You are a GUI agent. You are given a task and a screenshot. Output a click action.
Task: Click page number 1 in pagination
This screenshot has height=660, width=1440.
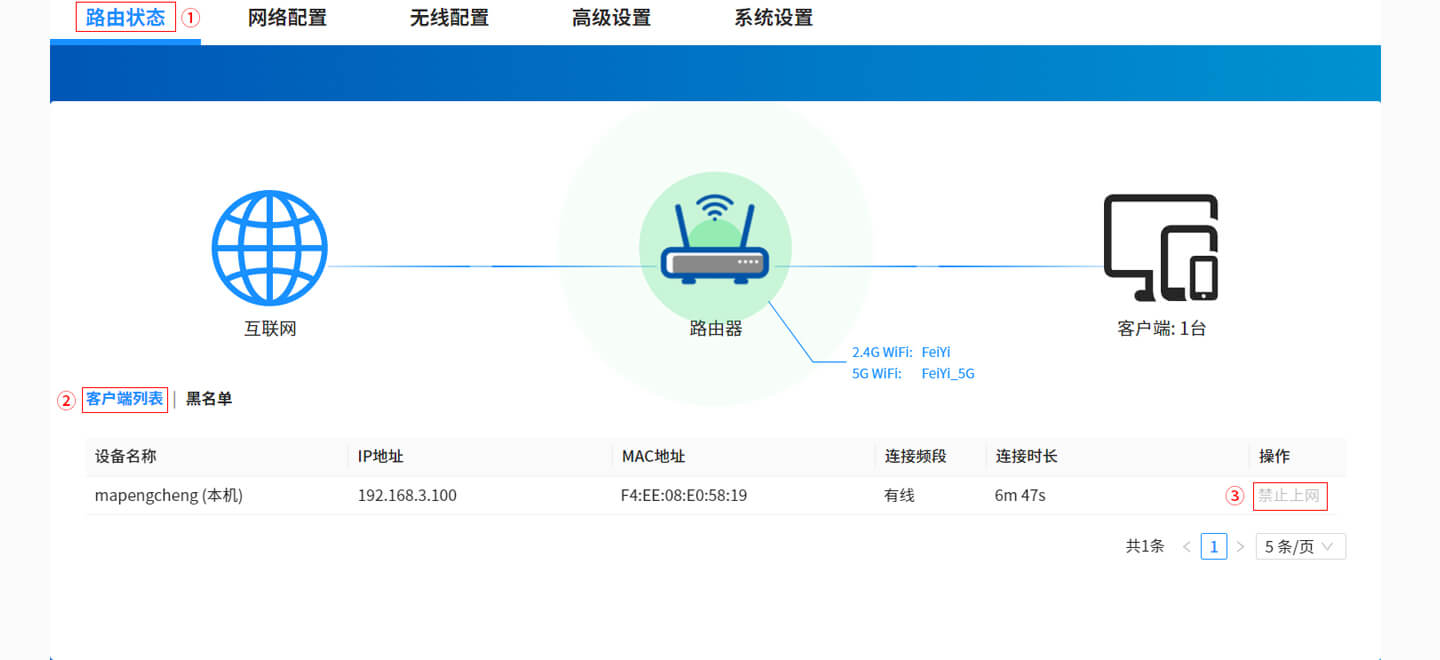pos(1213,546)
